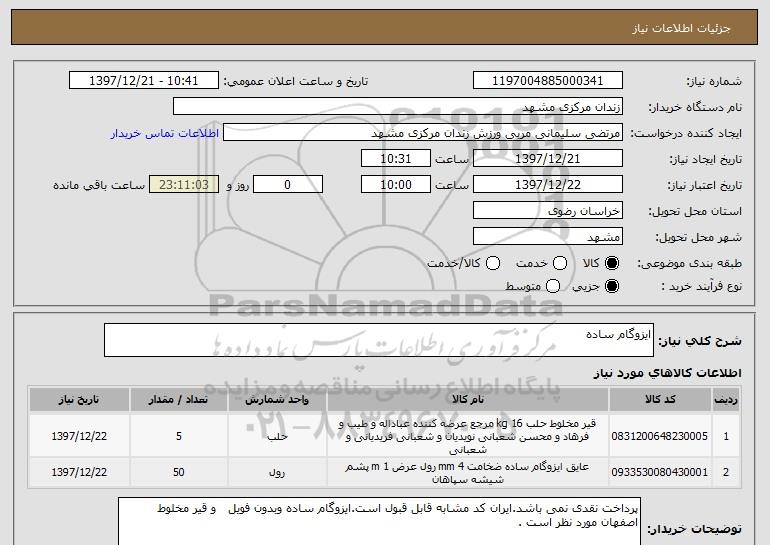Select the جزیی purchase type radio
Image resolution: width=770 pixels, height=545 pixels.
(x=612, y=286)
